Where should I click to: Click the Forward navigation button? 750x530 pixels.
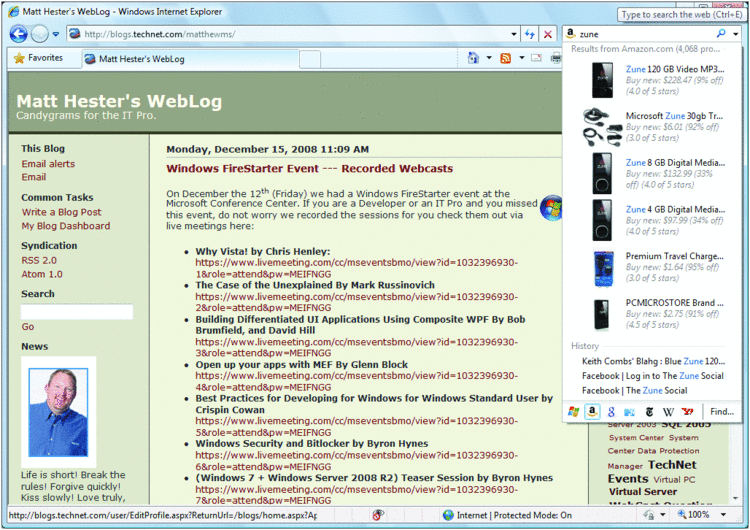click(x=40, y=34)
